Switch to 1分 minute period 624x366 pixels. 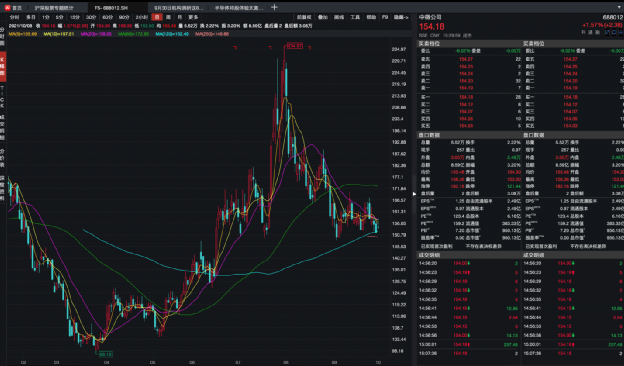[x=46, y=17]
